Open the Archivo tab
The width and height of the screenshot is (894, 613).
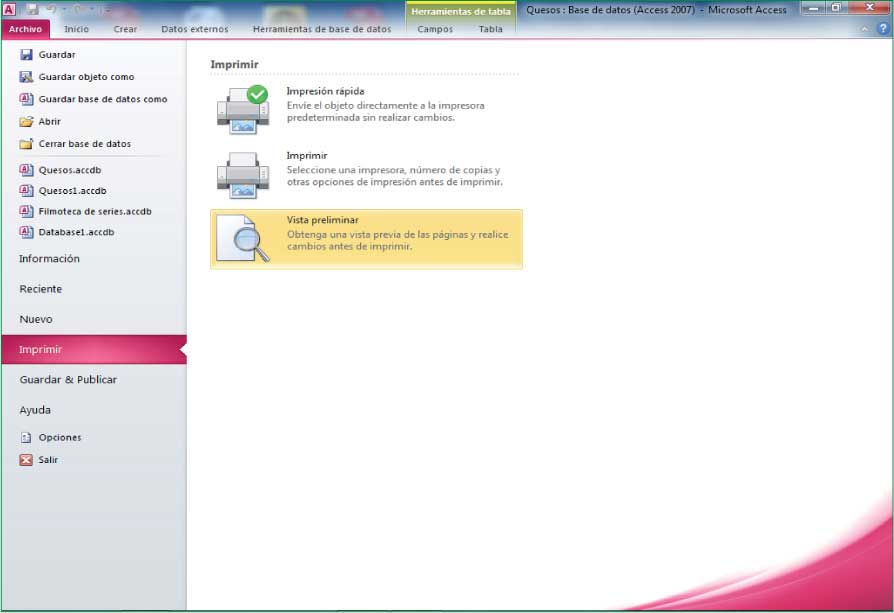[x=25, y=29]
